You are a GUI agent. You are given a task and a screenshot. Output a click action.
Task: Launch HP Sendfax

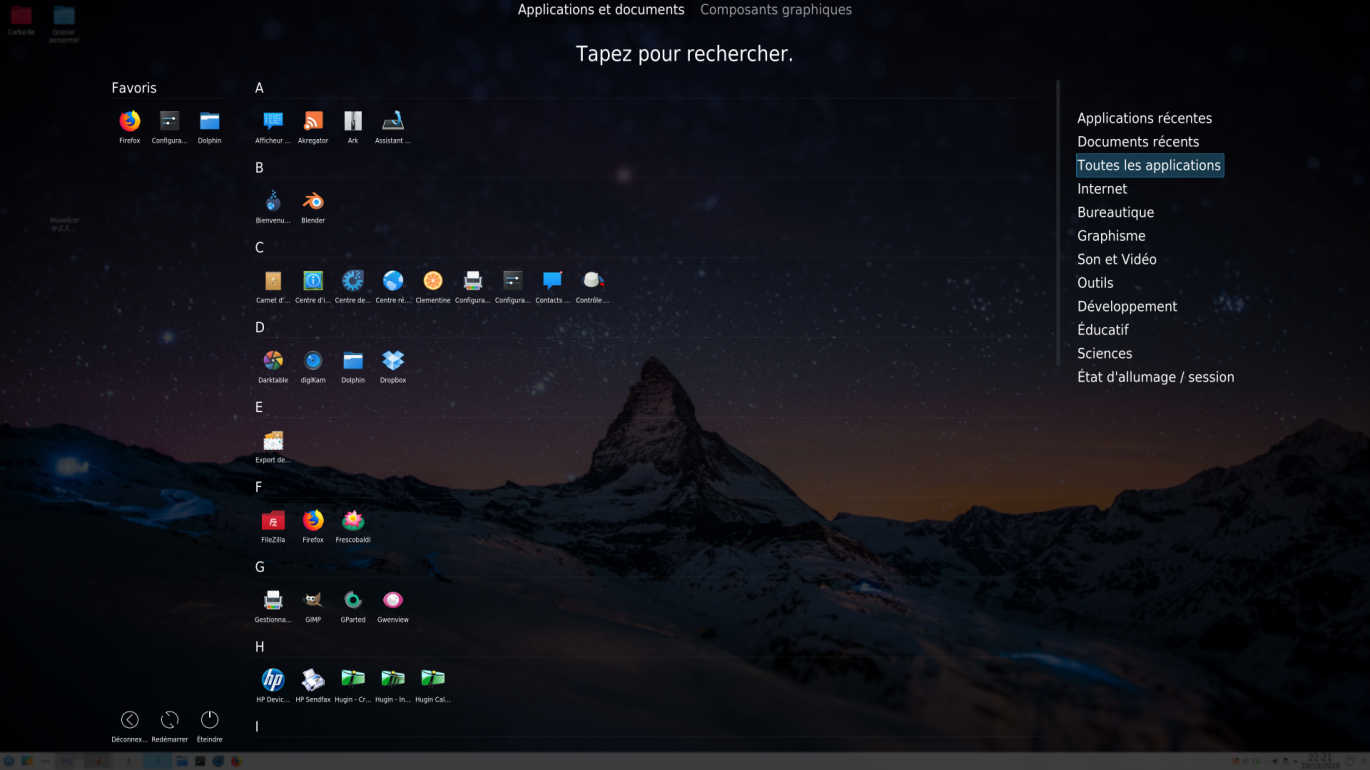pos(313,681)
